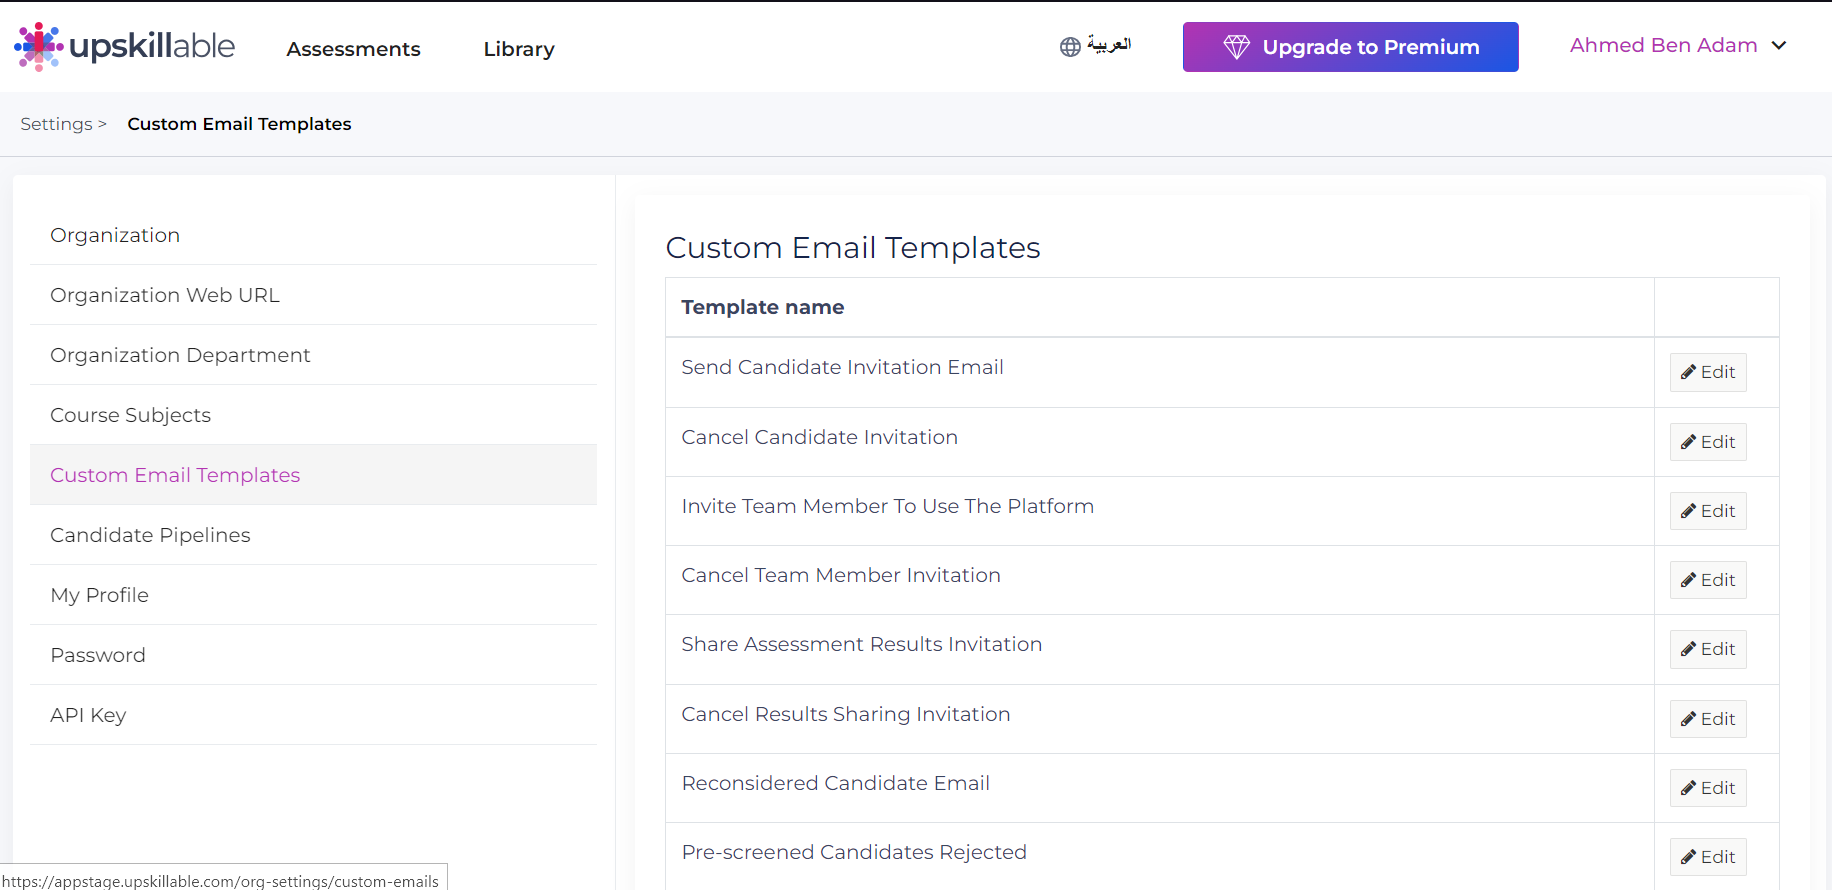Select Custom Email Templates in sidebar

pos(313,475)
